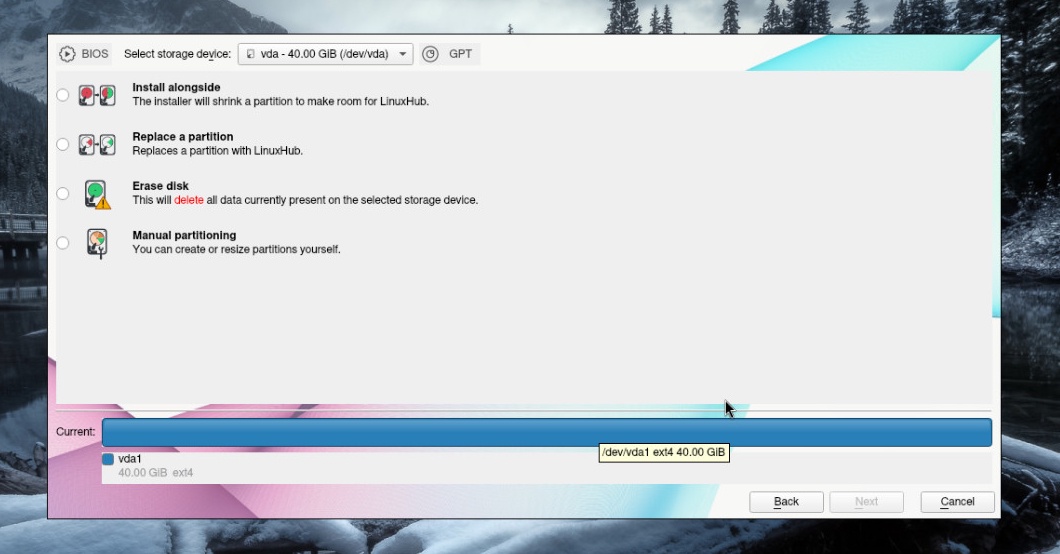Click the Manual partitioning disk icon
This screenshot has height=554, width=1060.
(97, 243)
